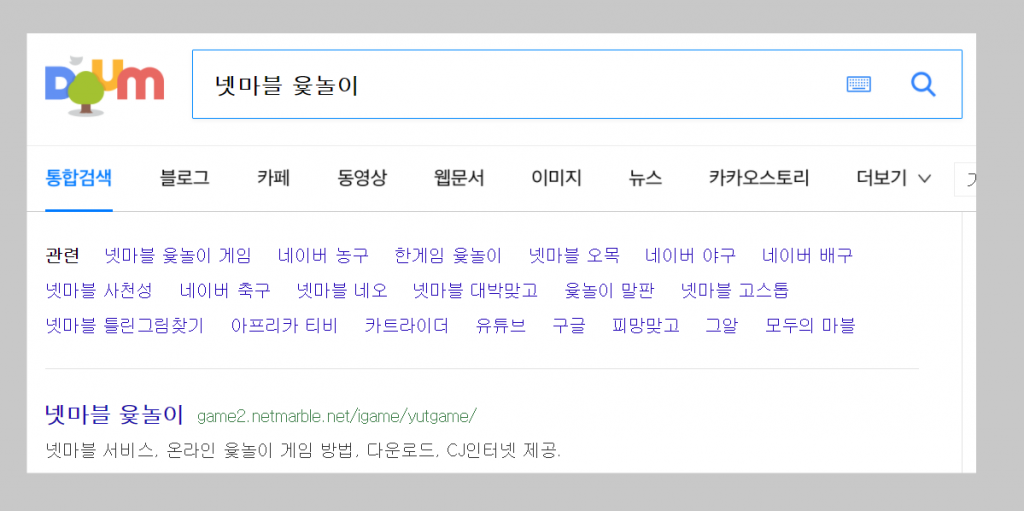Screen dimensions: 1024x511
Task: Open the 넷마블 윷놀이 result title
Action: tap(114, 415)
